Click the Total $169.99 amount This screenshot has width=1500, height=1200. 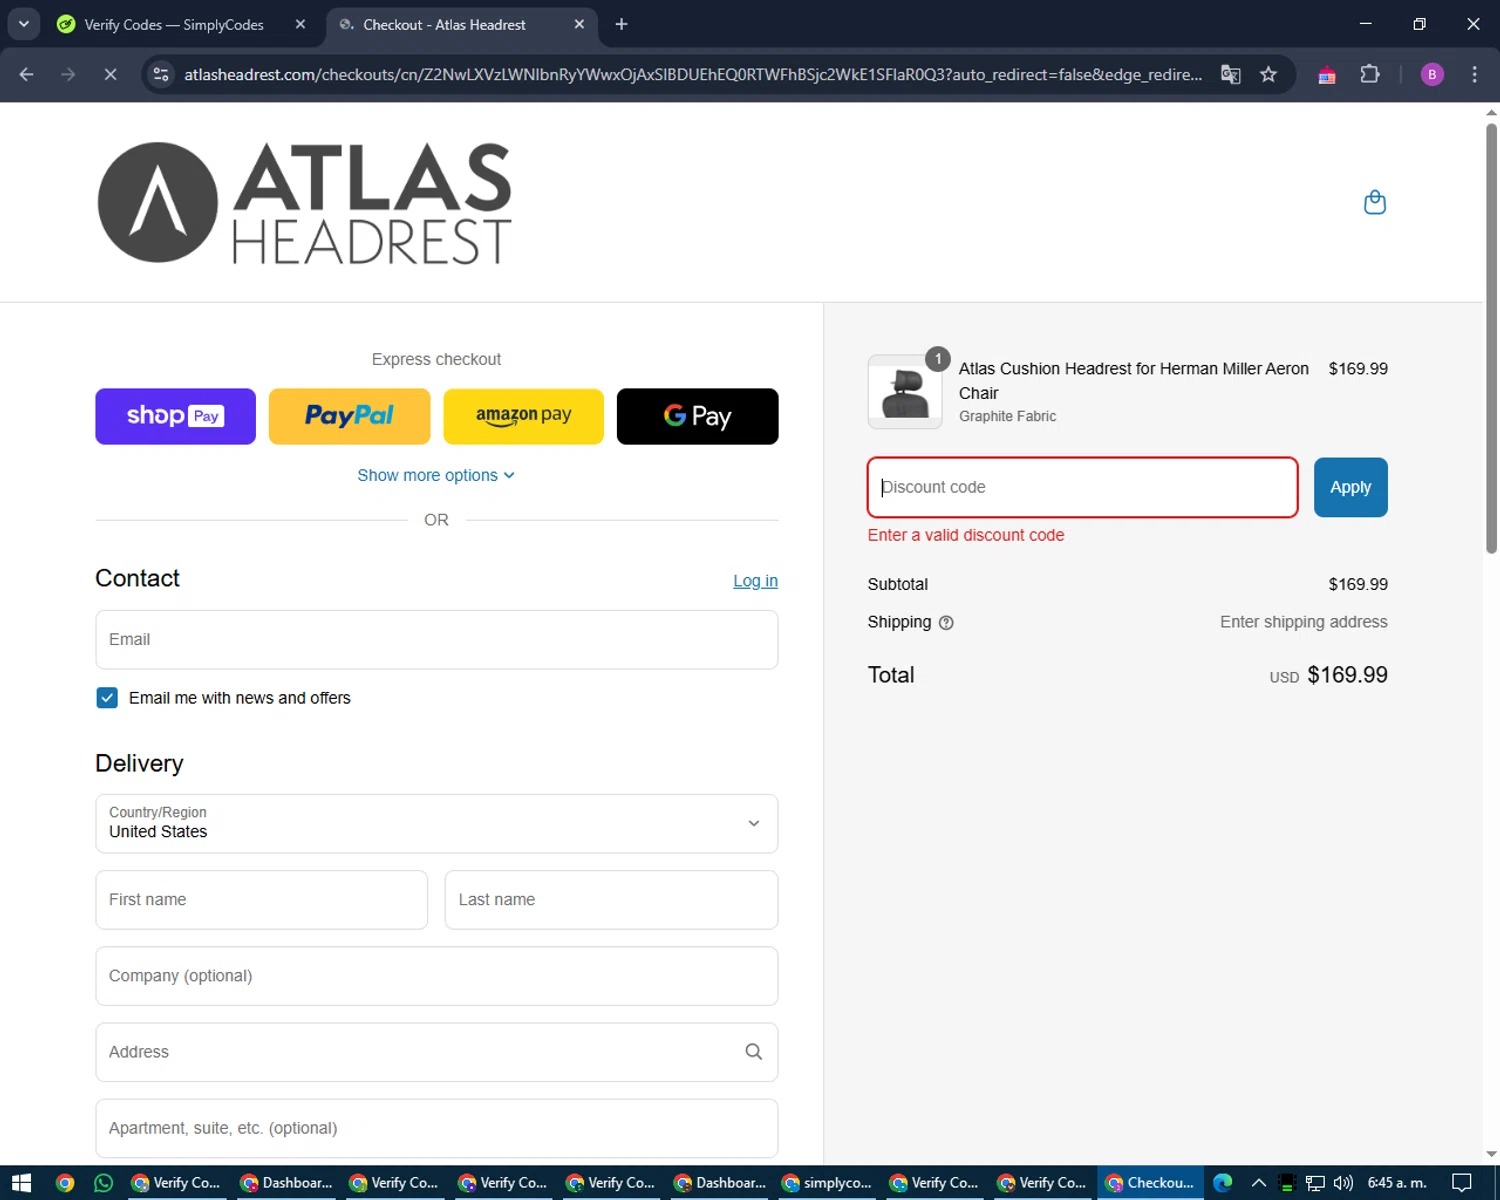pyautogui.click(x=1347, y=675)
